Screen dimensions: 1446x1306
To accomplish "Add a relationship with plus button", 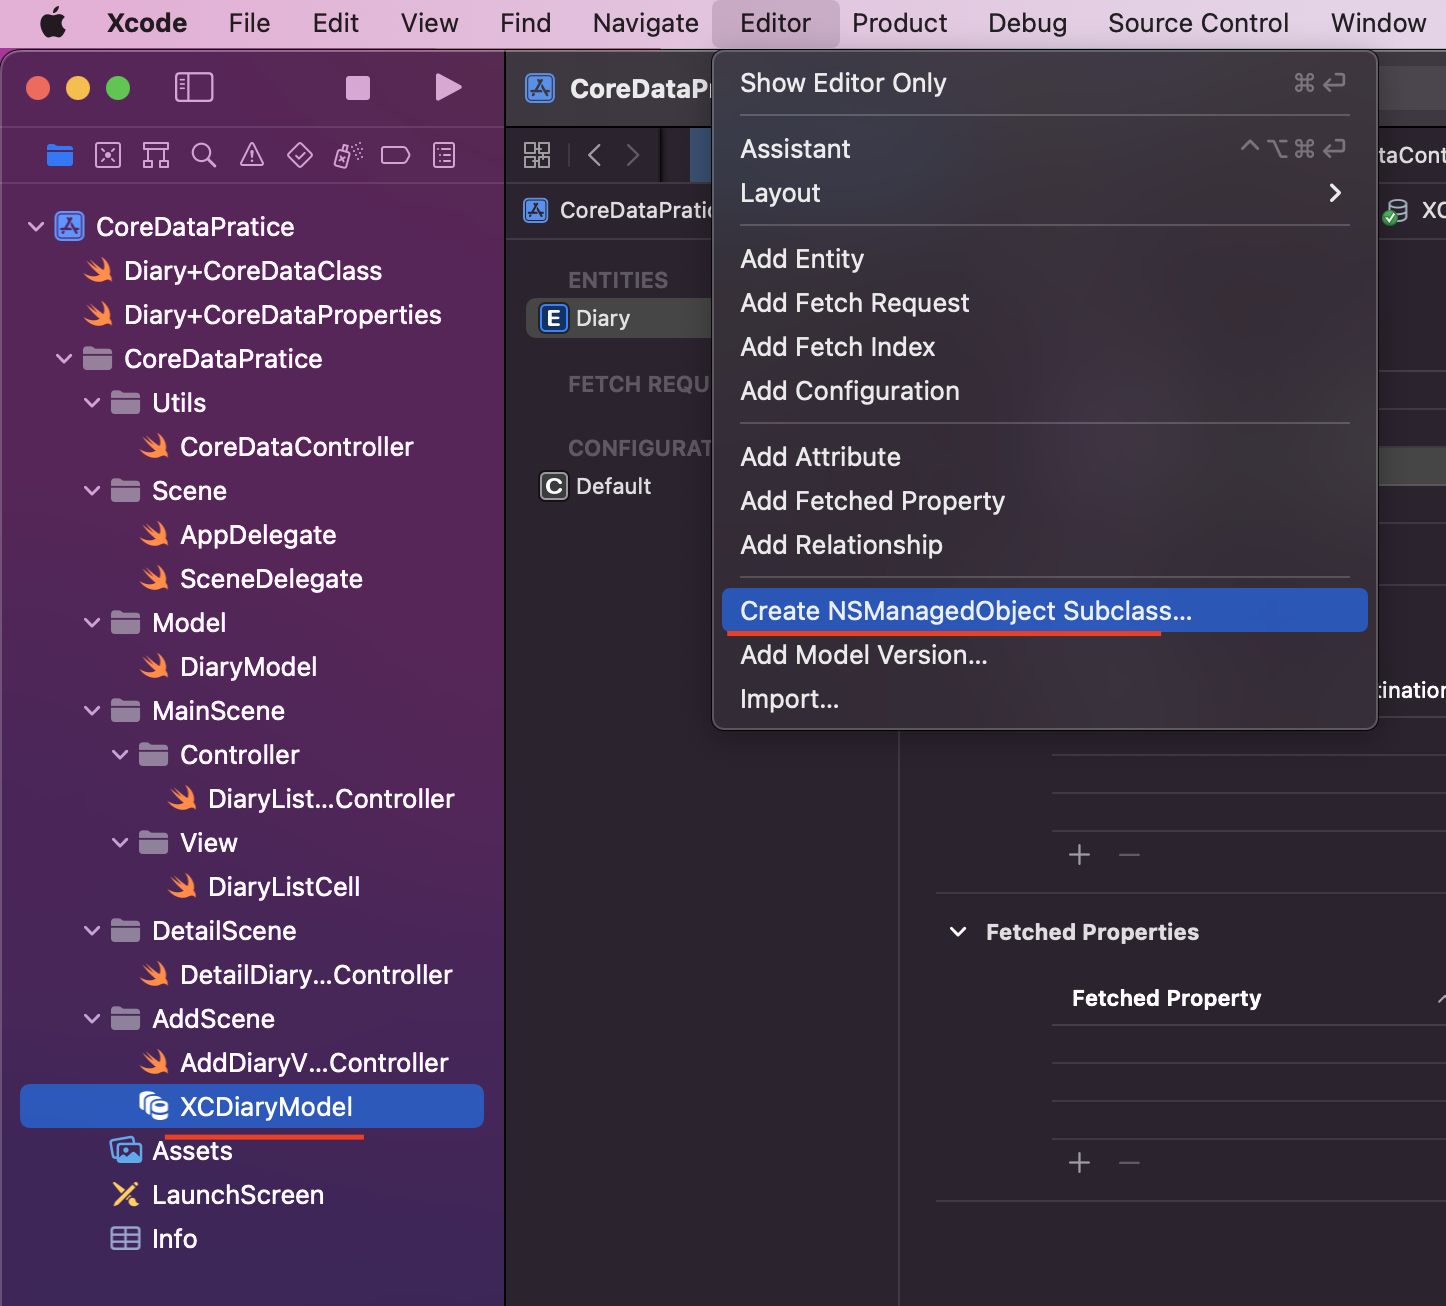I will (x=1079, y=855).
